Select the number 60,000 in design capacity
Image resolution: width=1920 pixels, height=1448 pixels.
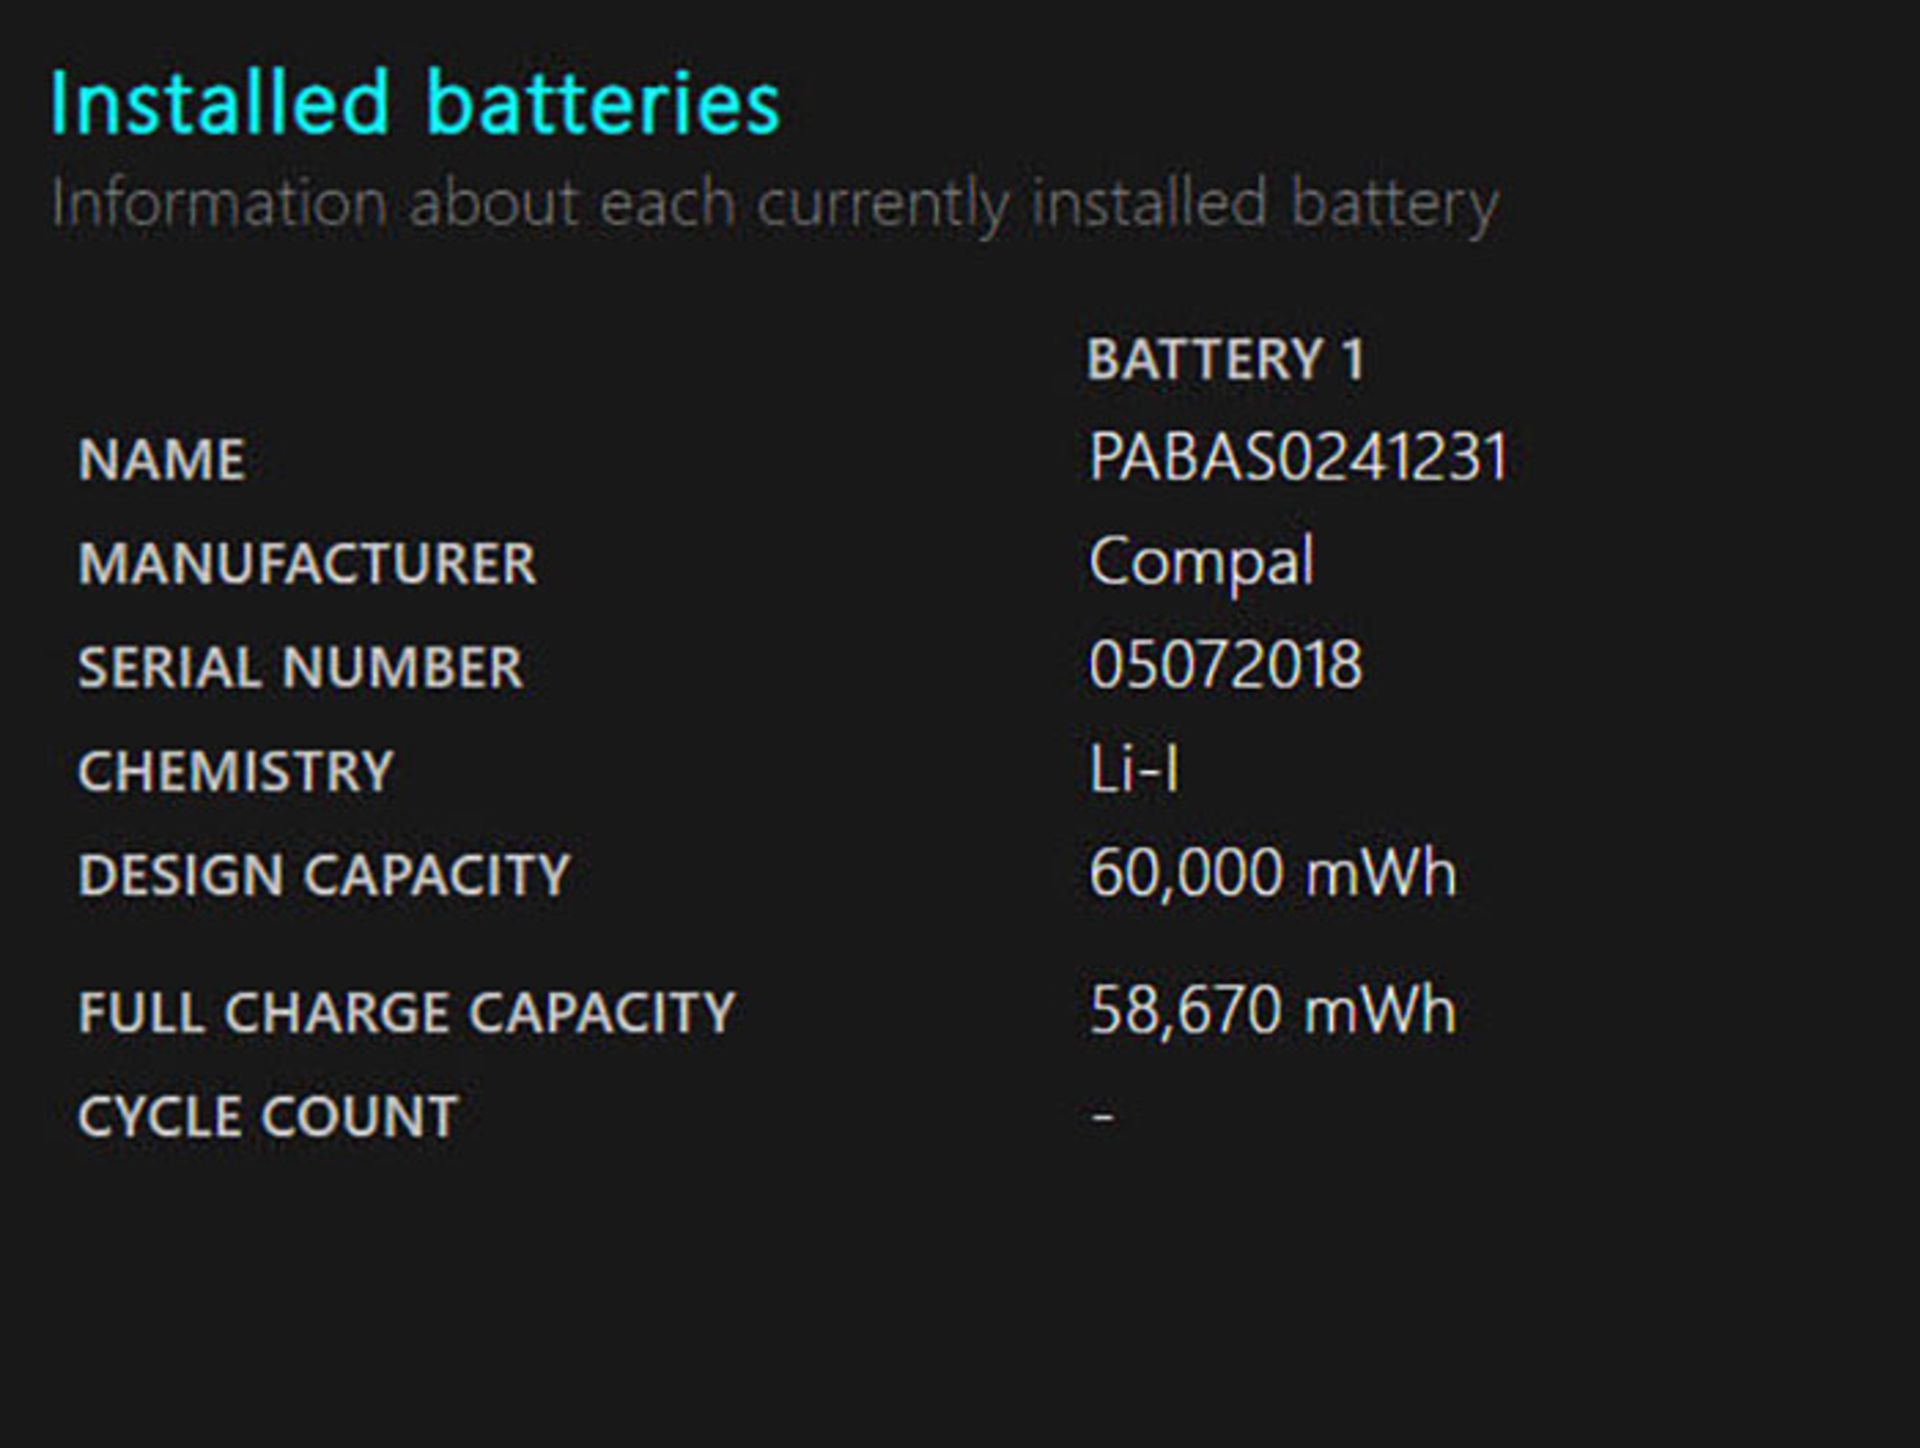coord(1186,873)
